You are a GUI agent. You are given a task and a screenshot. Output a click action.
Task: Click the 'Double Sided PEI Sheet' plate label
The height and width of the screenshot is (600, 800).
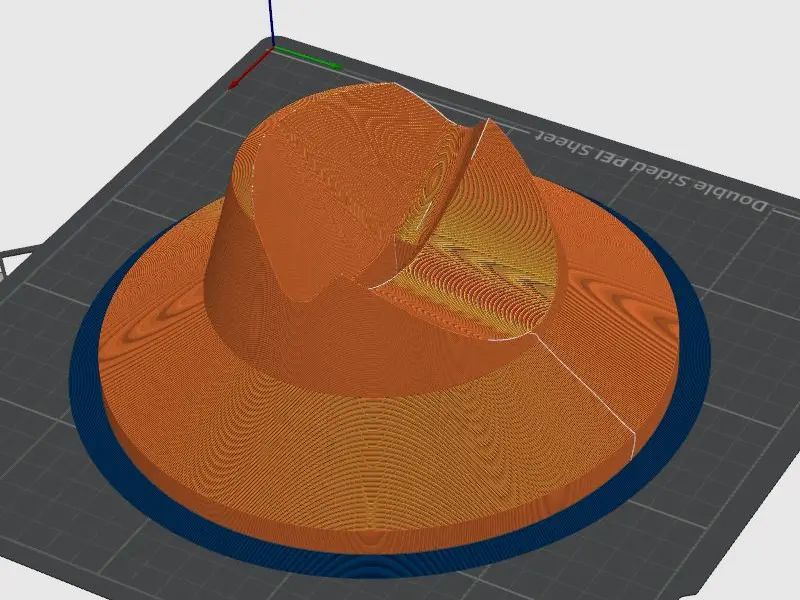pyautogui.click(x=651, y=170)
